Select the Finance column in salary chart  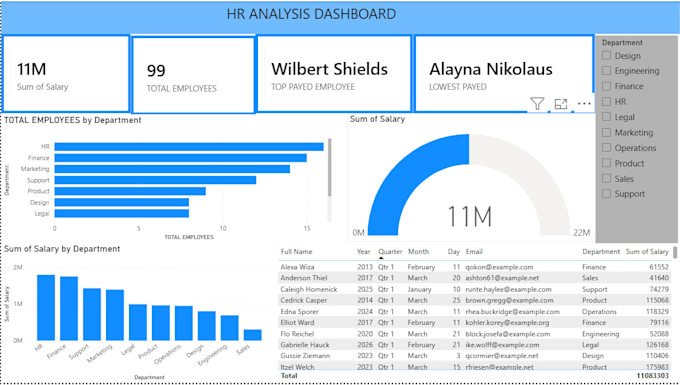pyautogui.click(x=69, y=308)
